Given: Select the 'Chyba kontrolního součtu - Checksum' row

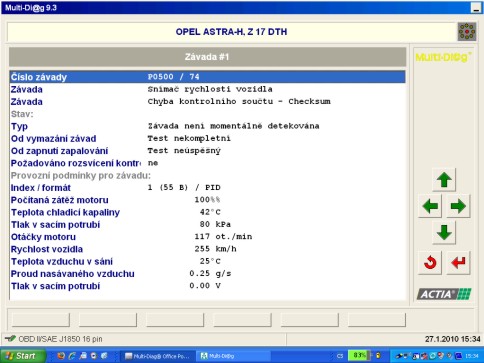Looking at the screenshot, I should click(x=208, y=102).
